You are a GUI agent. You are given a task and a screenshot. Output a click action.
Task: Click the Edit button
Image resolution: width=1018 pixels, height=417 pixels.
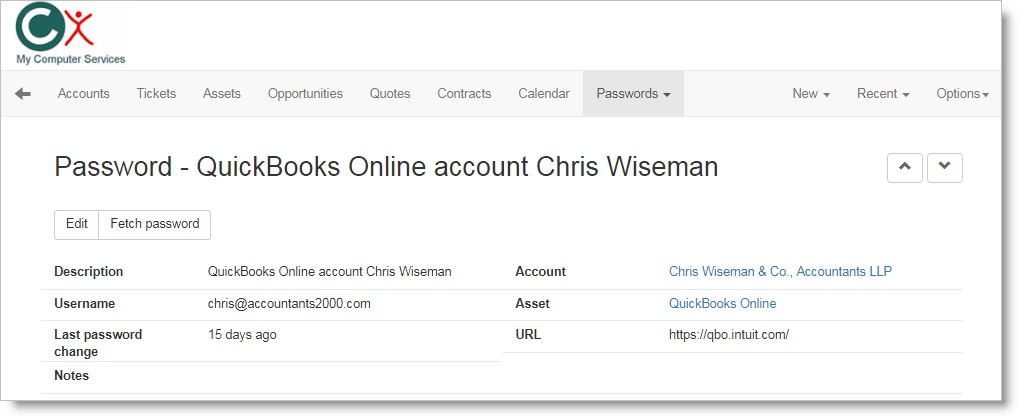coord(77,224)
